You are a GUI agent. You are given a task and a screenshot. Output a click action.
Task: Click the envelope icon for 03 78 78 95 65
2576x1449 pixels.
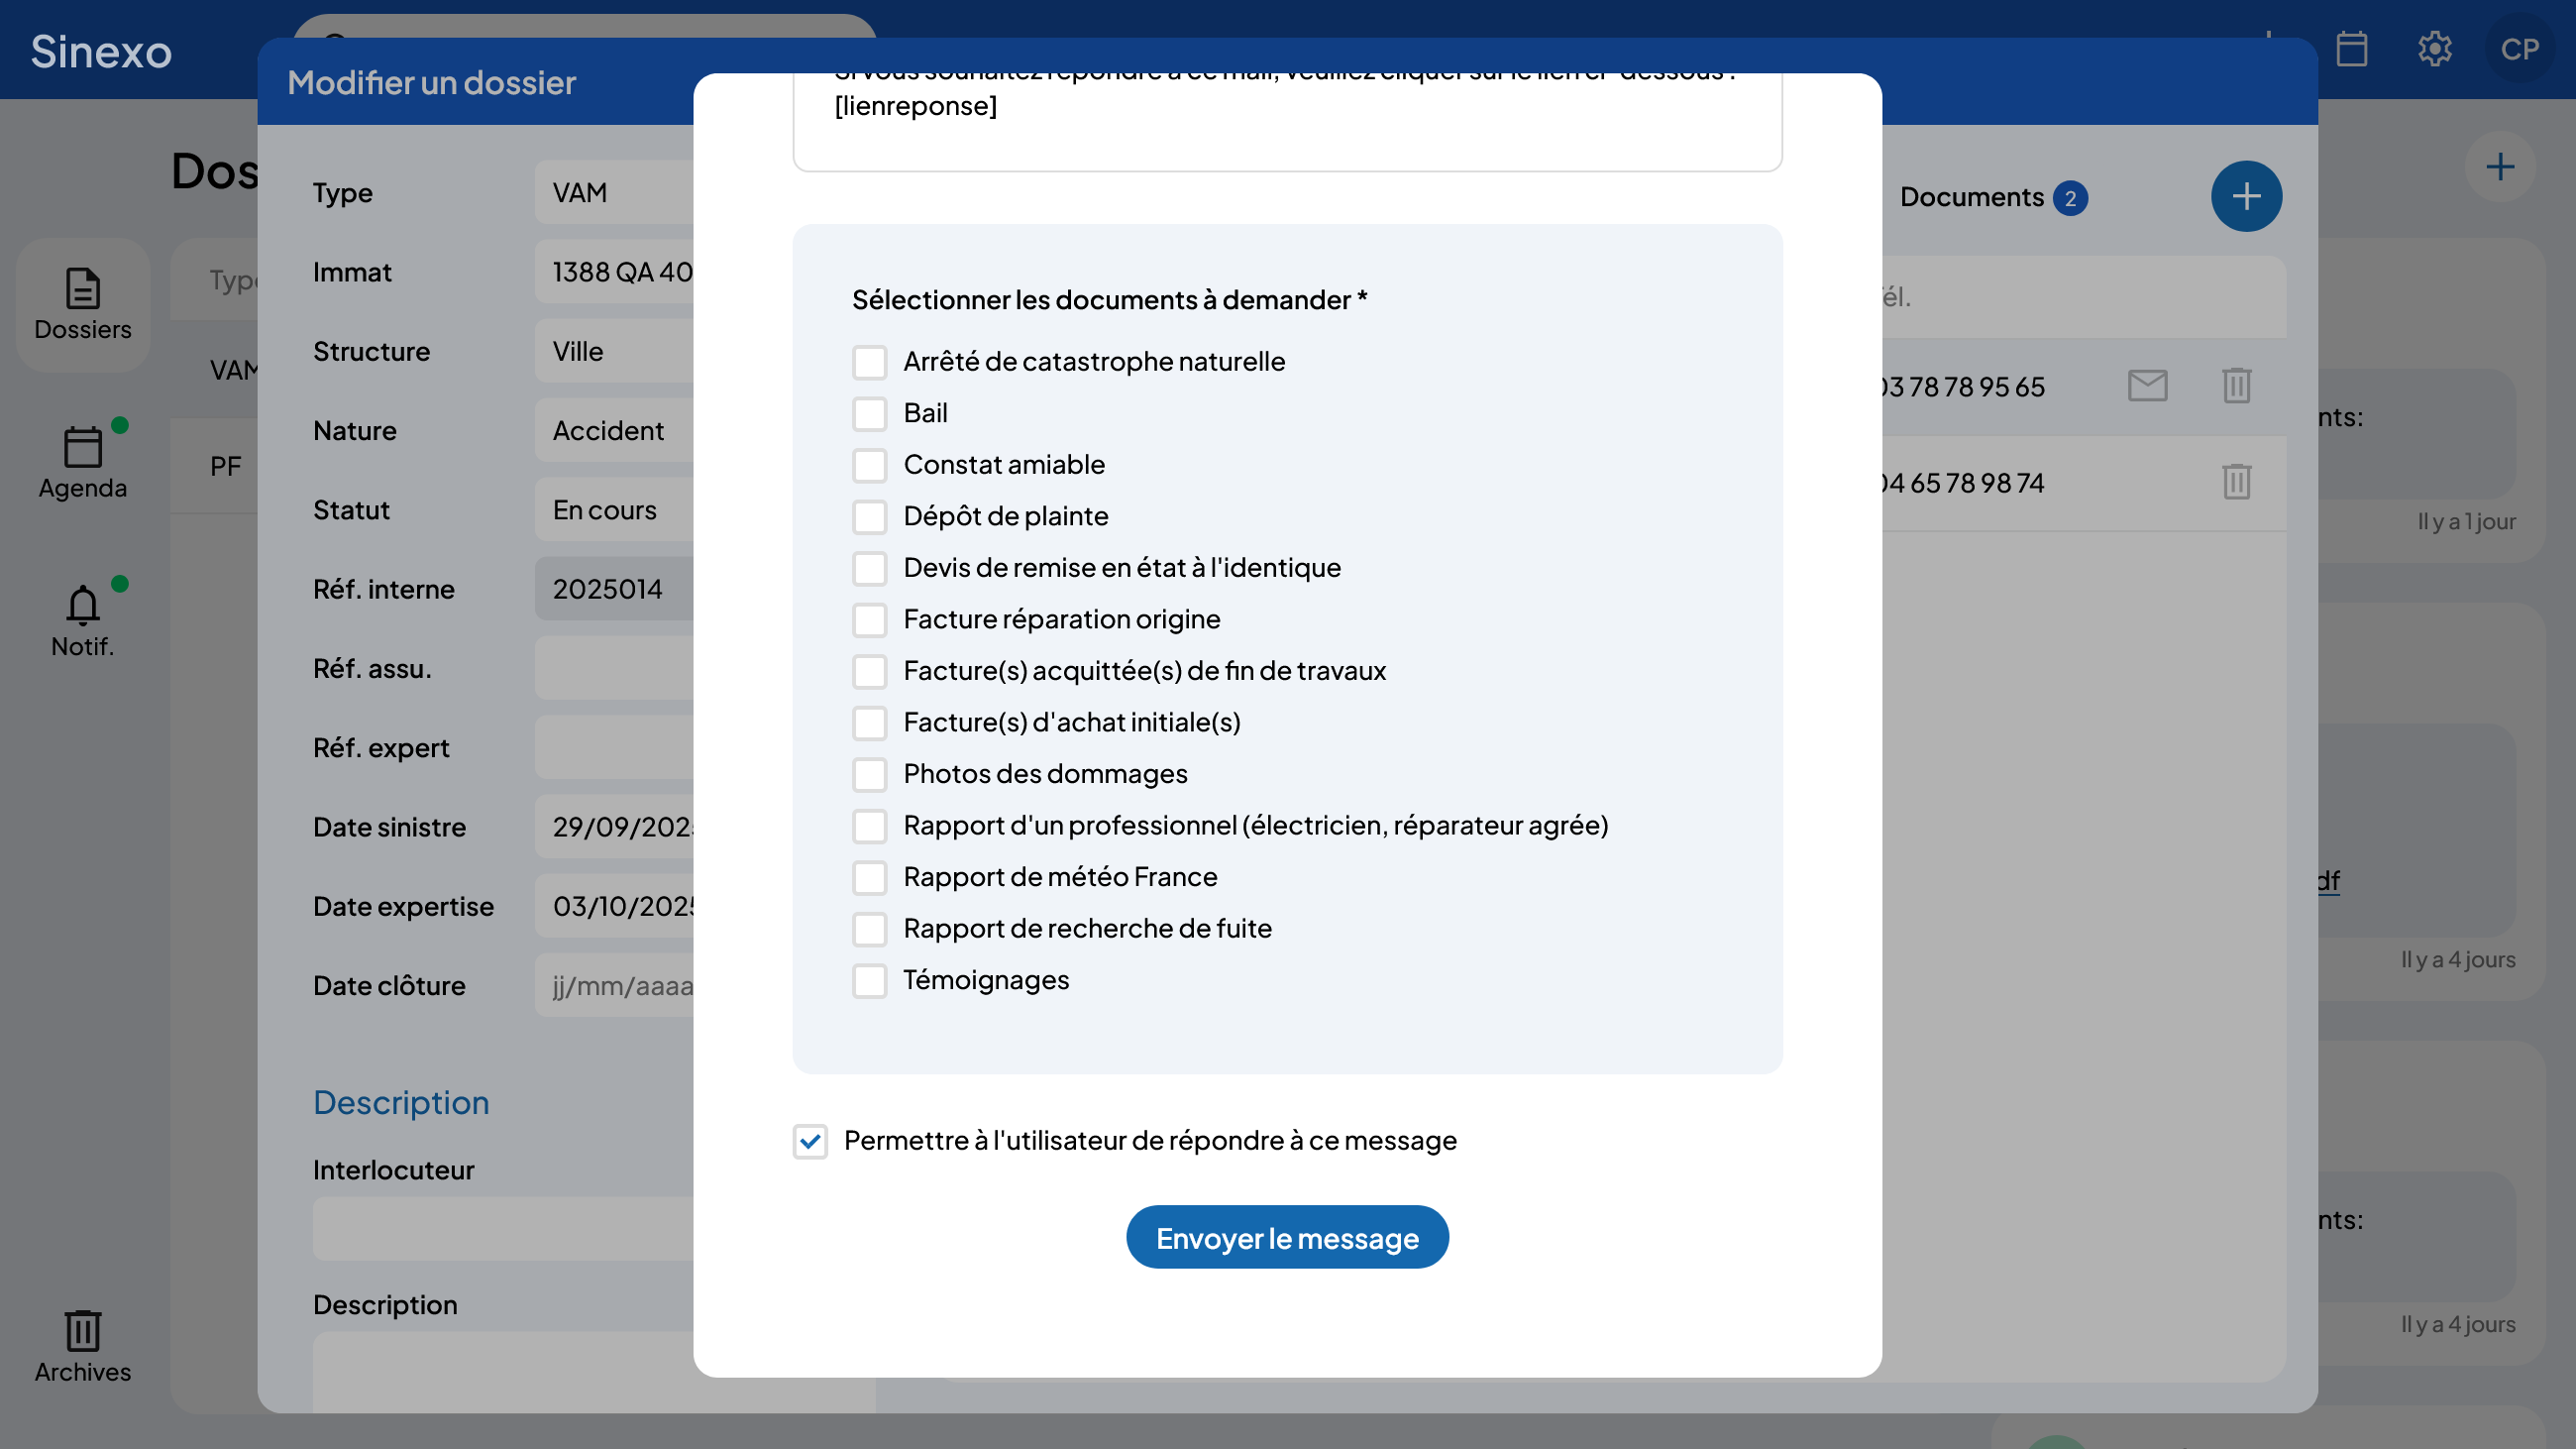click(x=2147, y=386)
